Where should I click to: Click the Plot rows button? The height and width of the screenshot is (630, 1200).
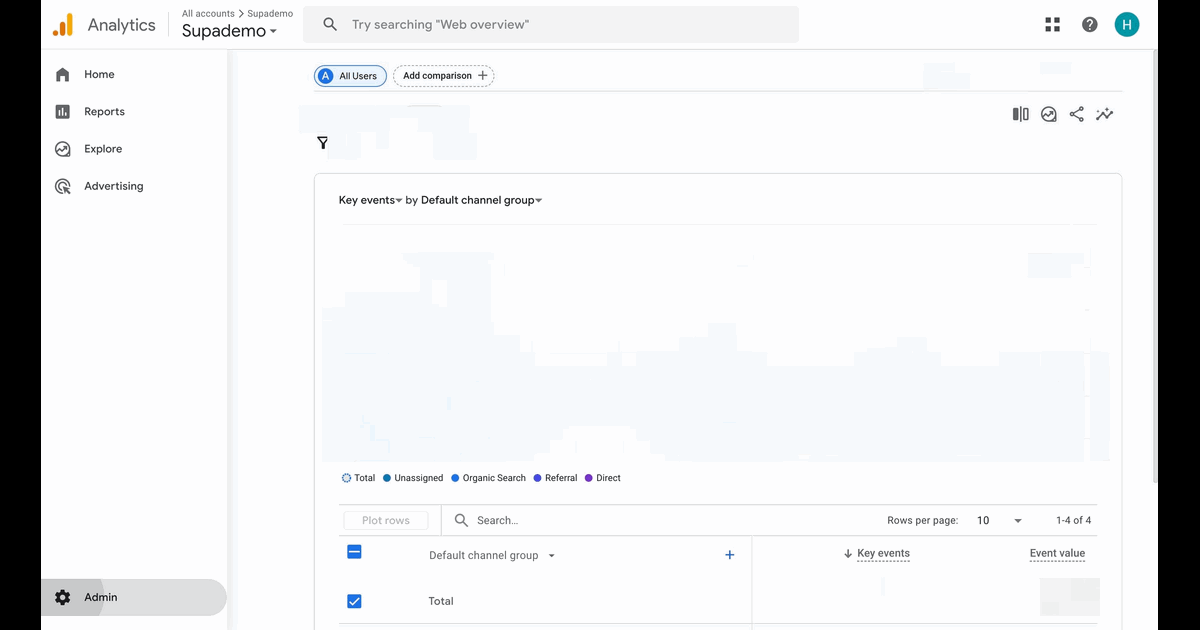point(386,520)
